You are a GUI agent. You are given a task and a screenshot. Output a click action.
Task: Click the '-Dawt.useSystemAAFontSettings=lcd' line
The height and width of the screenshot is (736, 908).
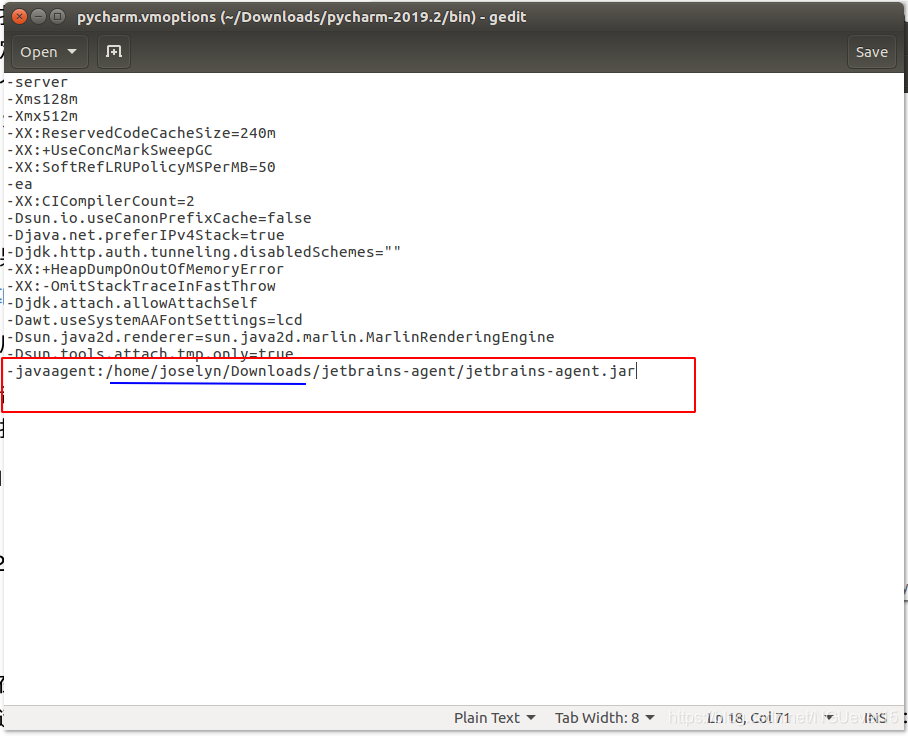pyautogui.click(x=154, y=320)
